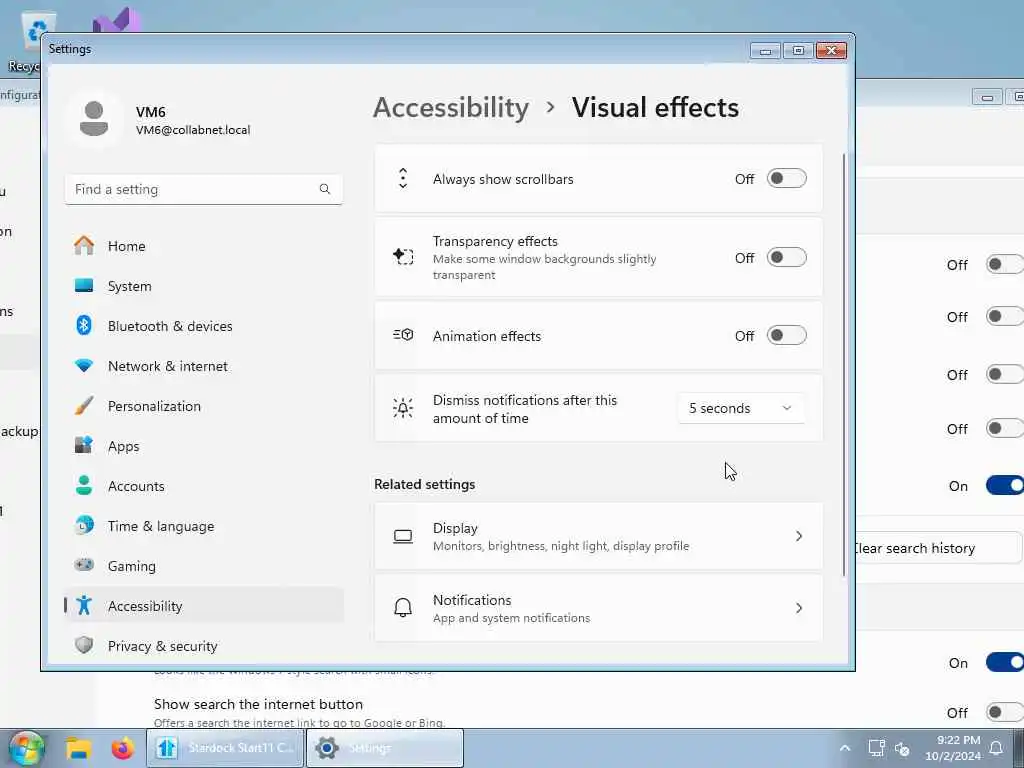Click the Gaming controller icon
The image size is (1024, 768).
(x=84, y=565)
